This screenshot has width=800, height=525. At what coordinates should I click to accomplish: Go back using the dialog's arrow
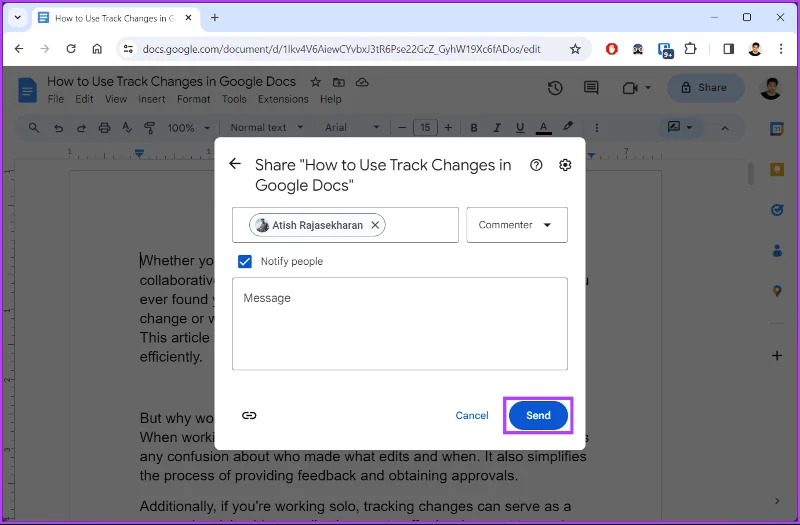click(x=235, y=164)
